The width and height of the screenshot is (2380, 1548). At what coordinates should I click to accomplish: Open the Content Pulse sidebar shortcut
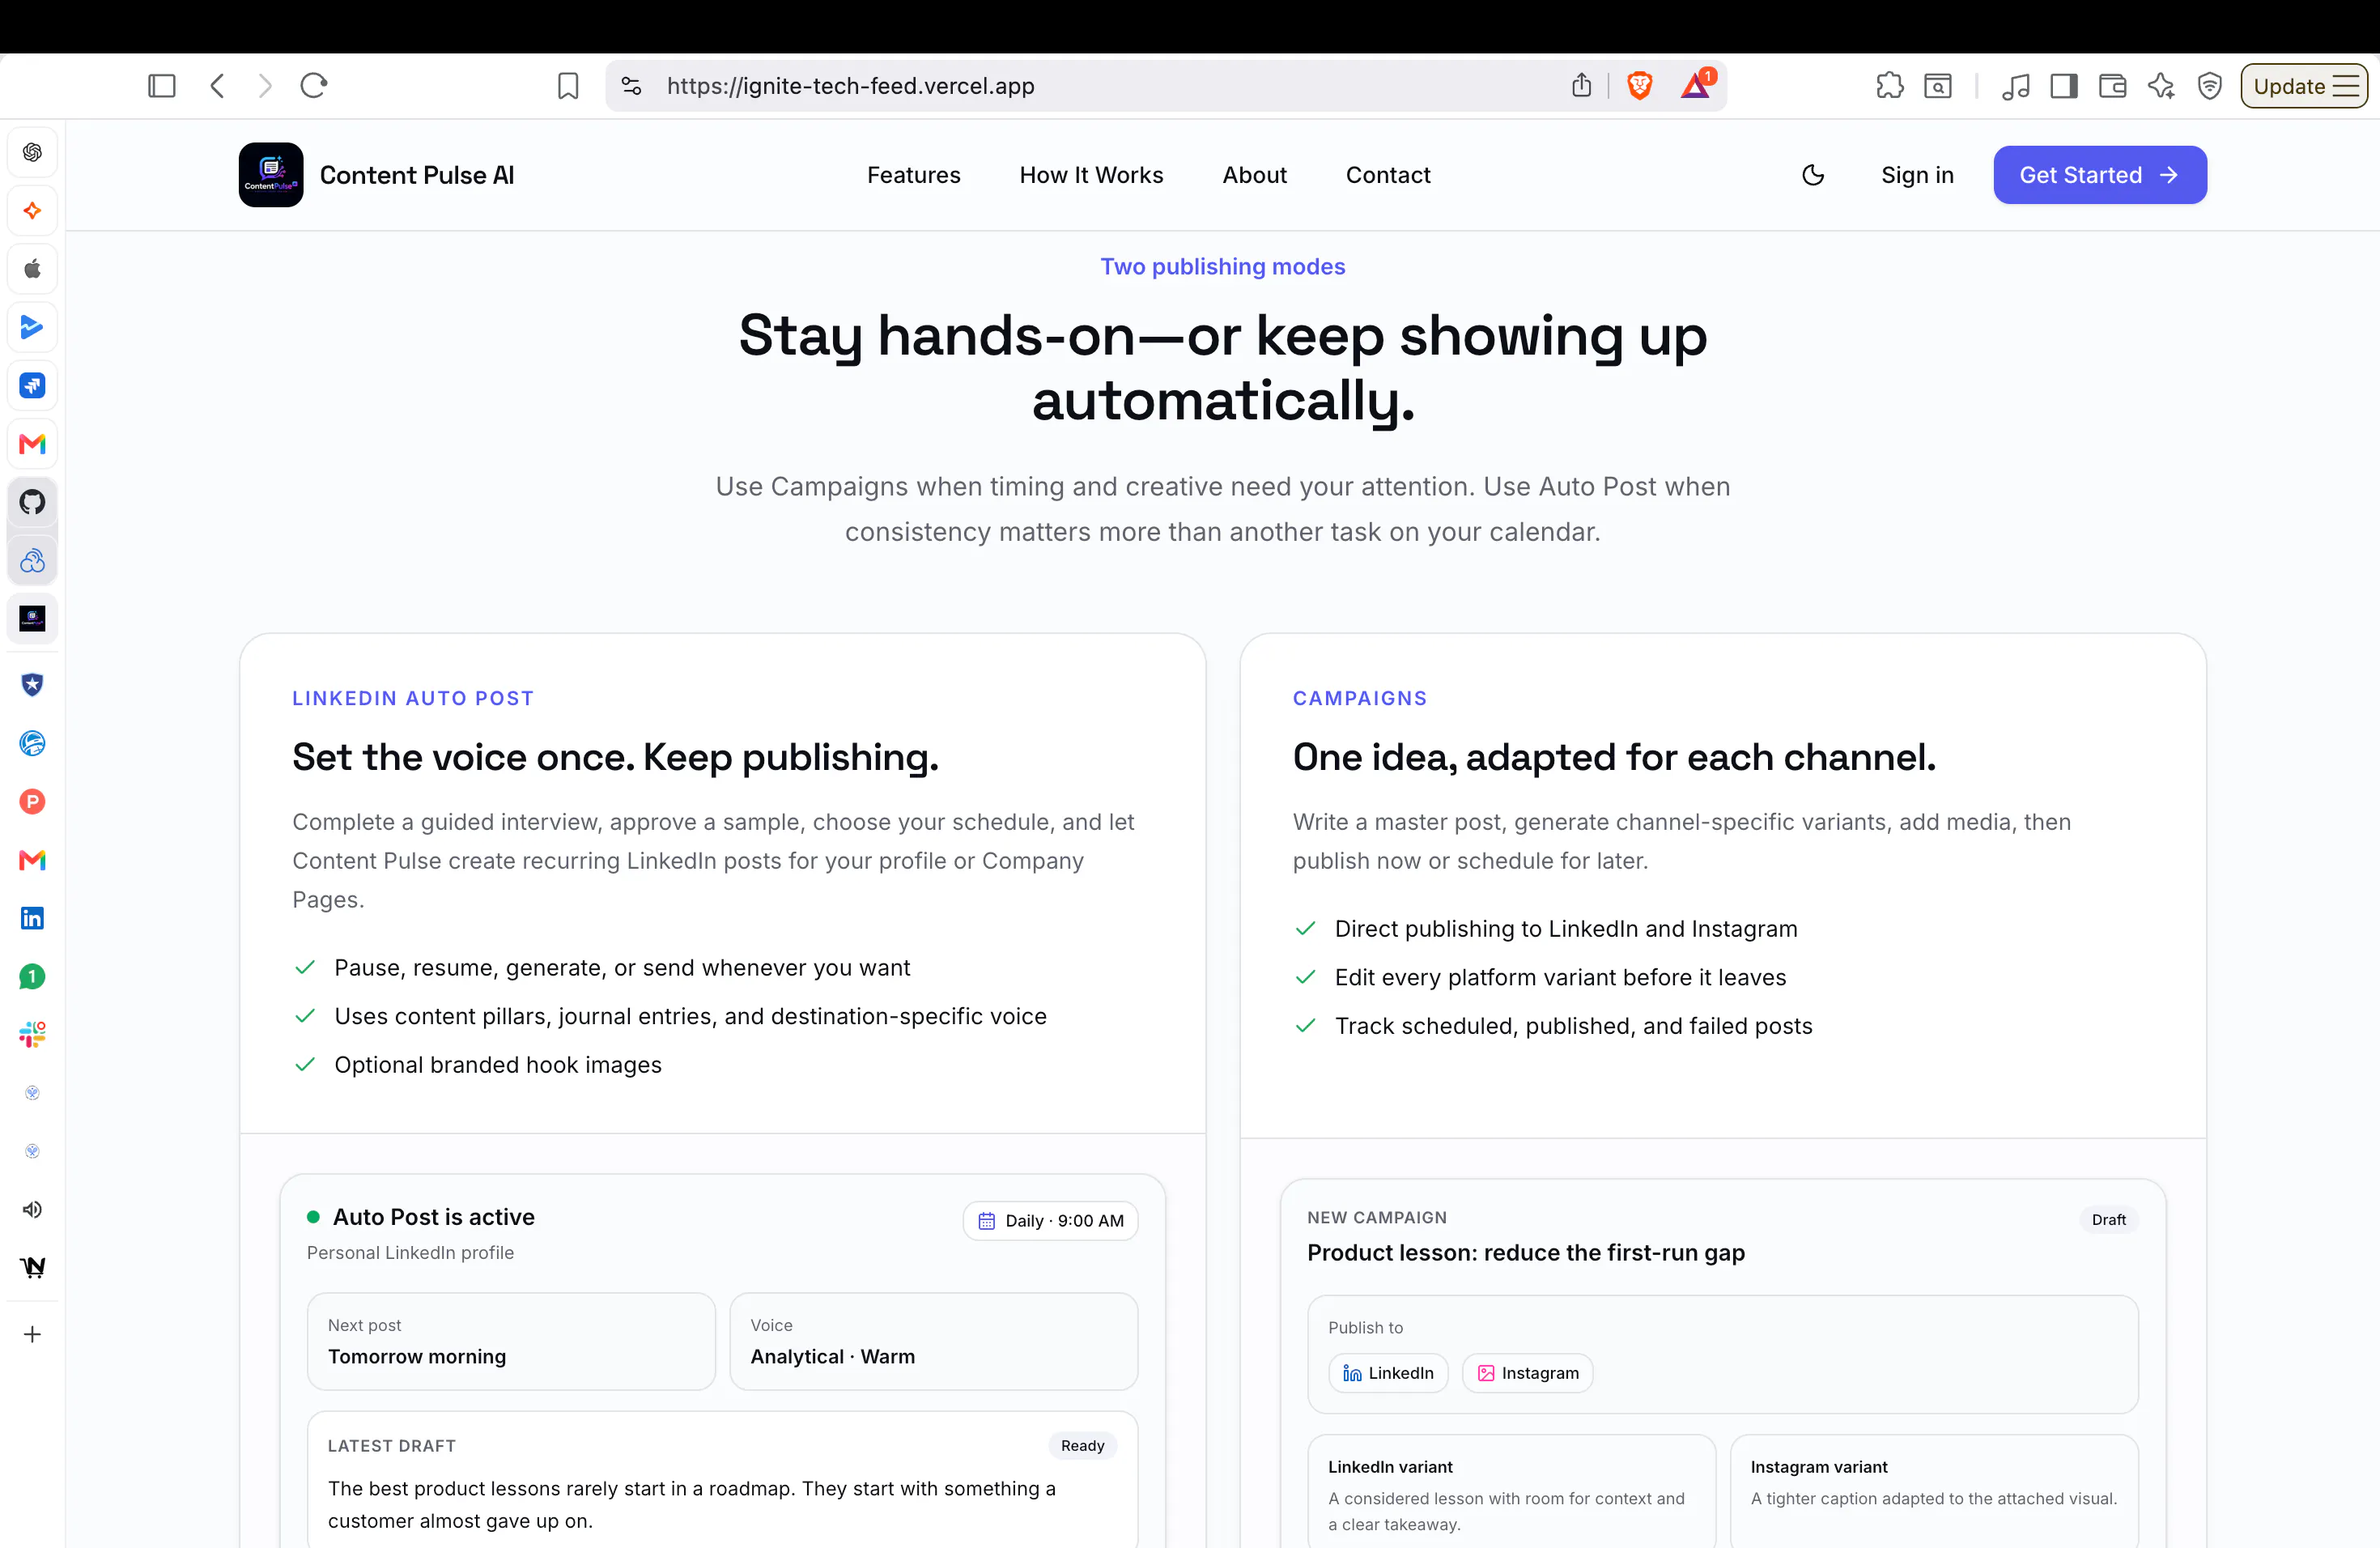point(32,619)
